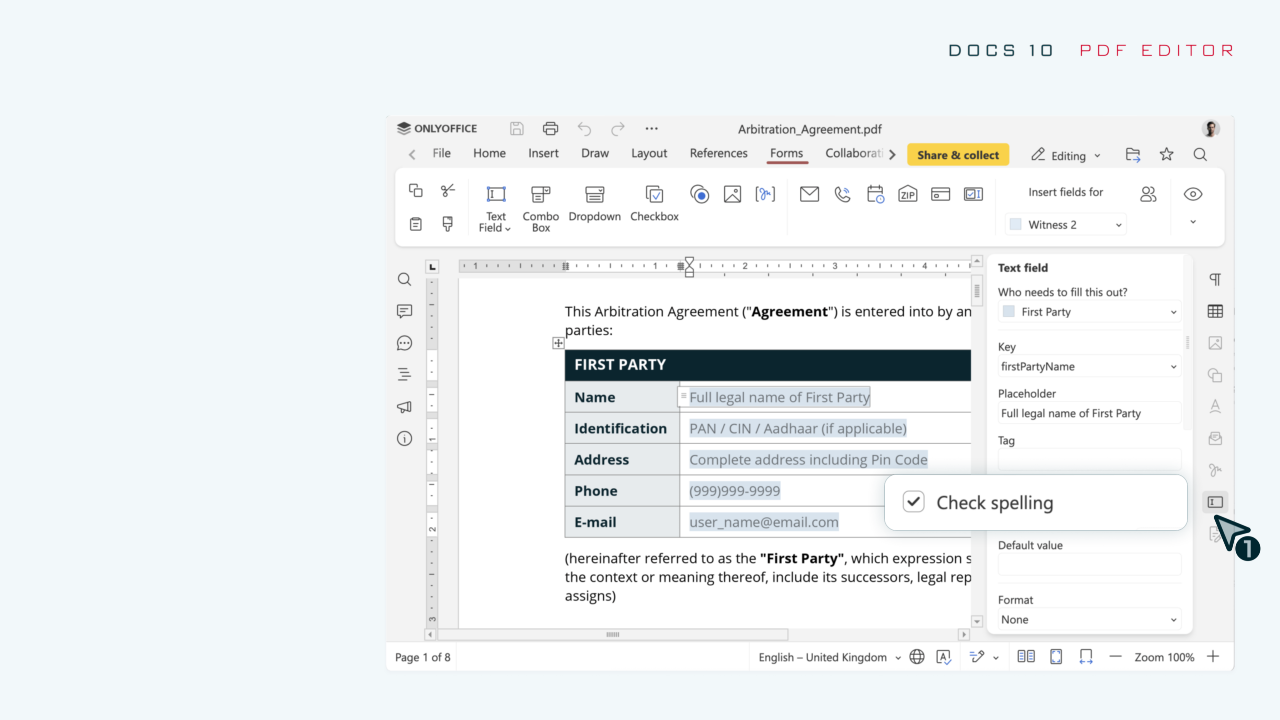This screenshot has width=1280, height=720.
Task: Switch to the Layout tab
Action: (649, 153)
